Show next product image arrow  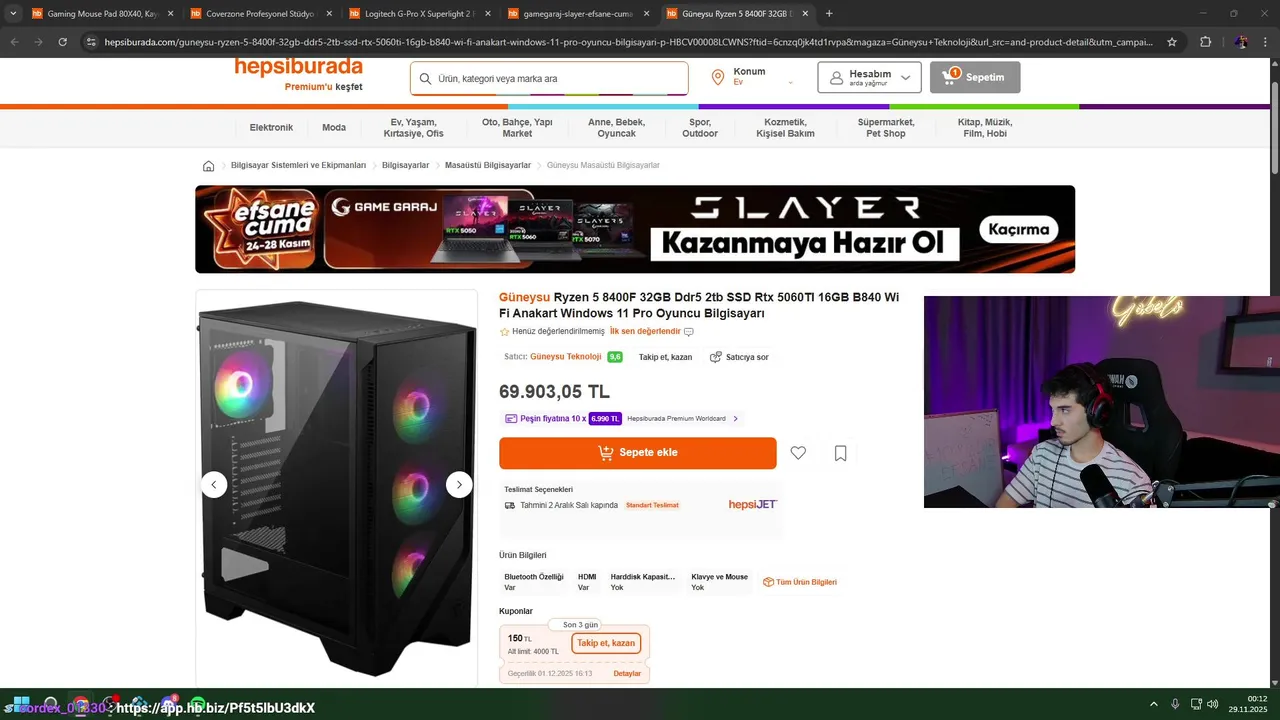click(x=459, y=485)
